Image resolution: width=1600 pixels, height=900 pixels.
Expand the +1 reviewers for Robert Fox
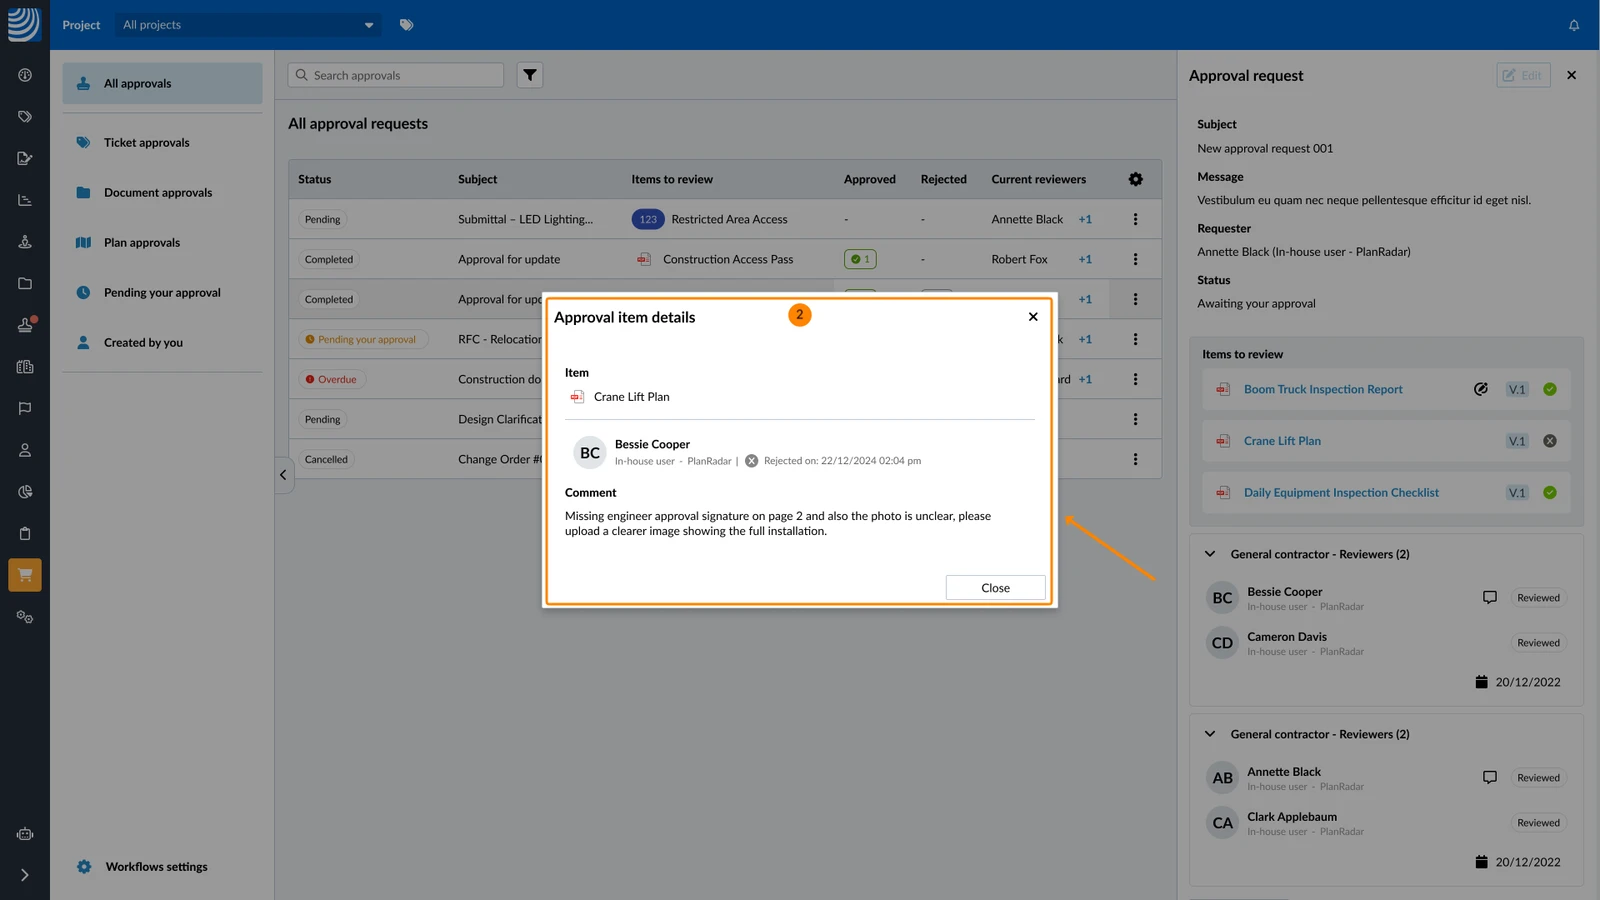[x=1085, y=259]
